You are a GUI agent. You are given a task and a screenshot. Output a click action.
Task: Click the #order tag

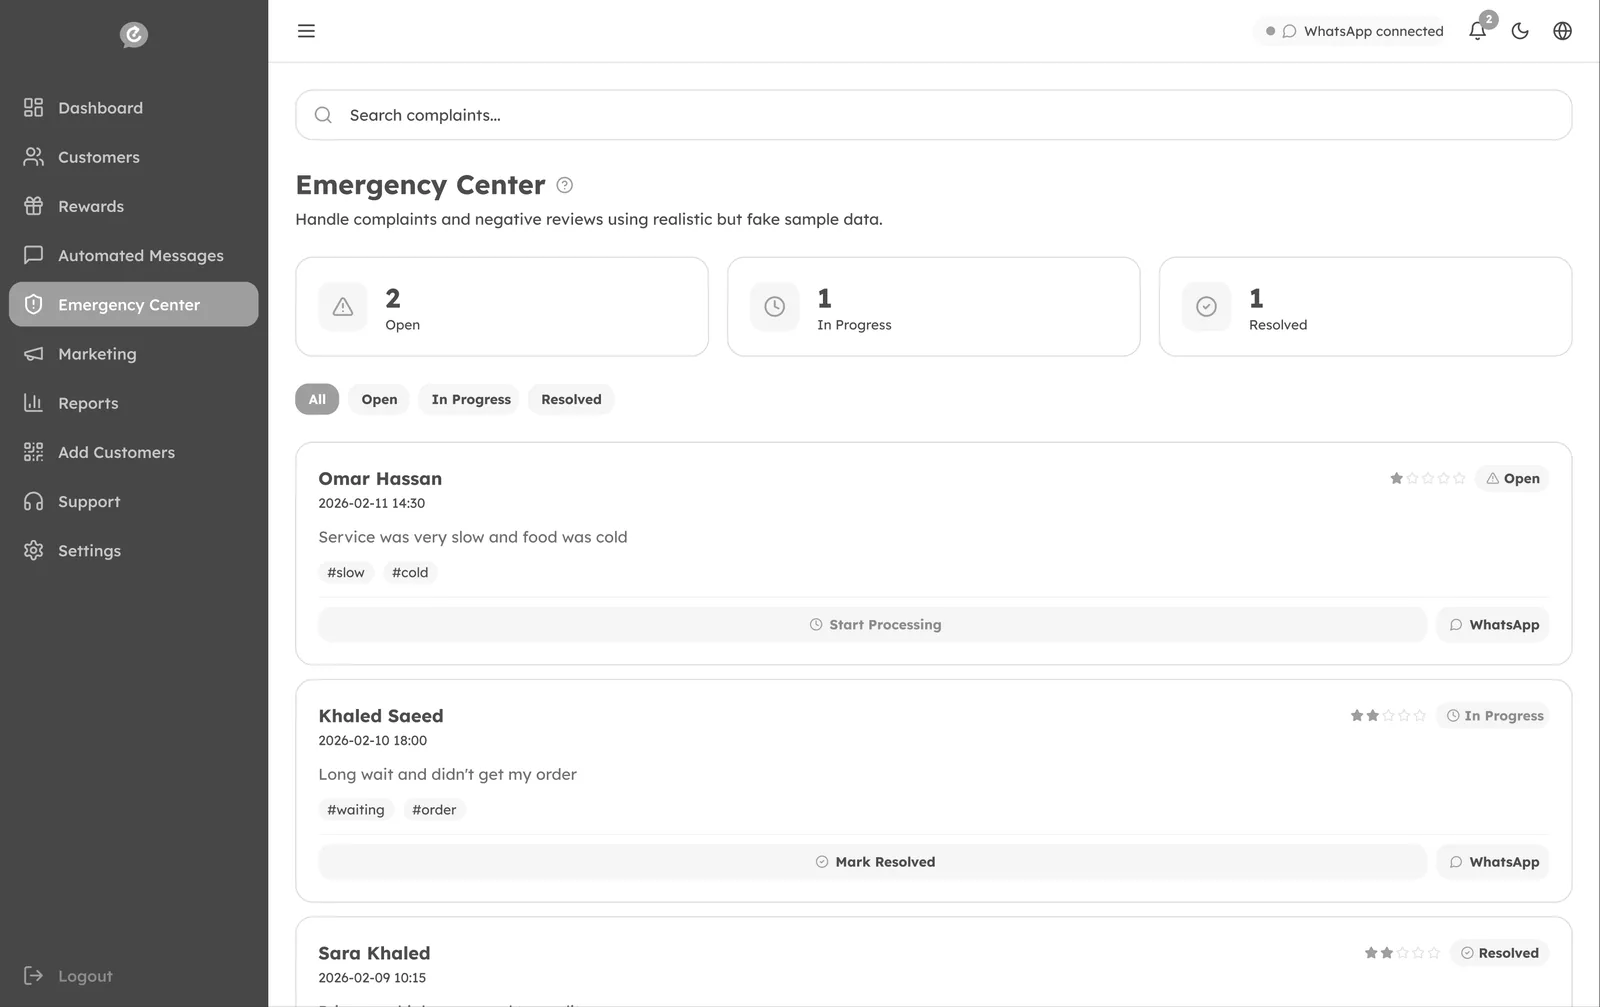(434, 810)
